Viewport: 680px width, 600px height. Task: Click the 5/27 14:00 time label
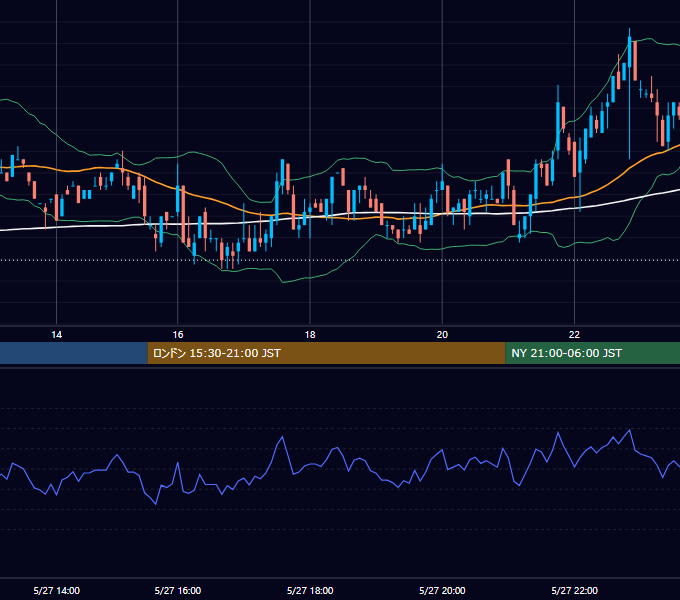pyautogui.click(x=56, y=590)
